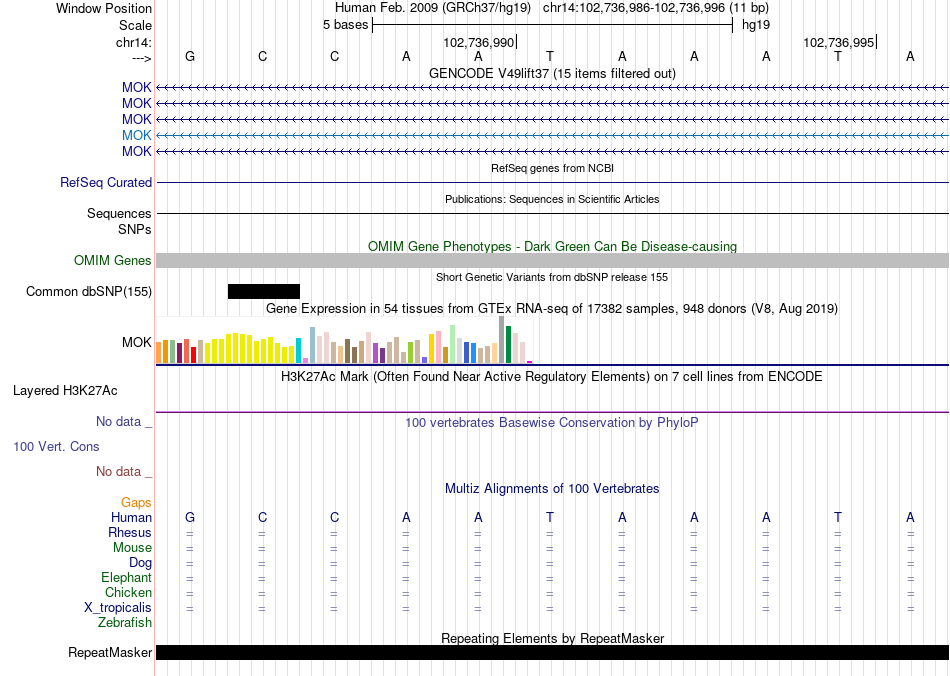The image size is (950, 676).
Task: Click the dark green bar in GTEx chart
Action: tap(509, 345)
